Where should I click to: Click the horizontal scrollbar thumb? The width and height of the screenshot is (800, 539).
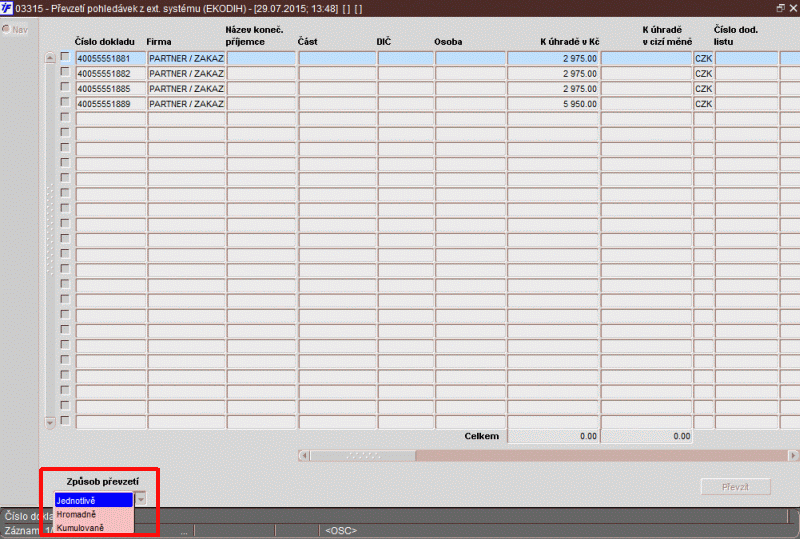point(363,455)
